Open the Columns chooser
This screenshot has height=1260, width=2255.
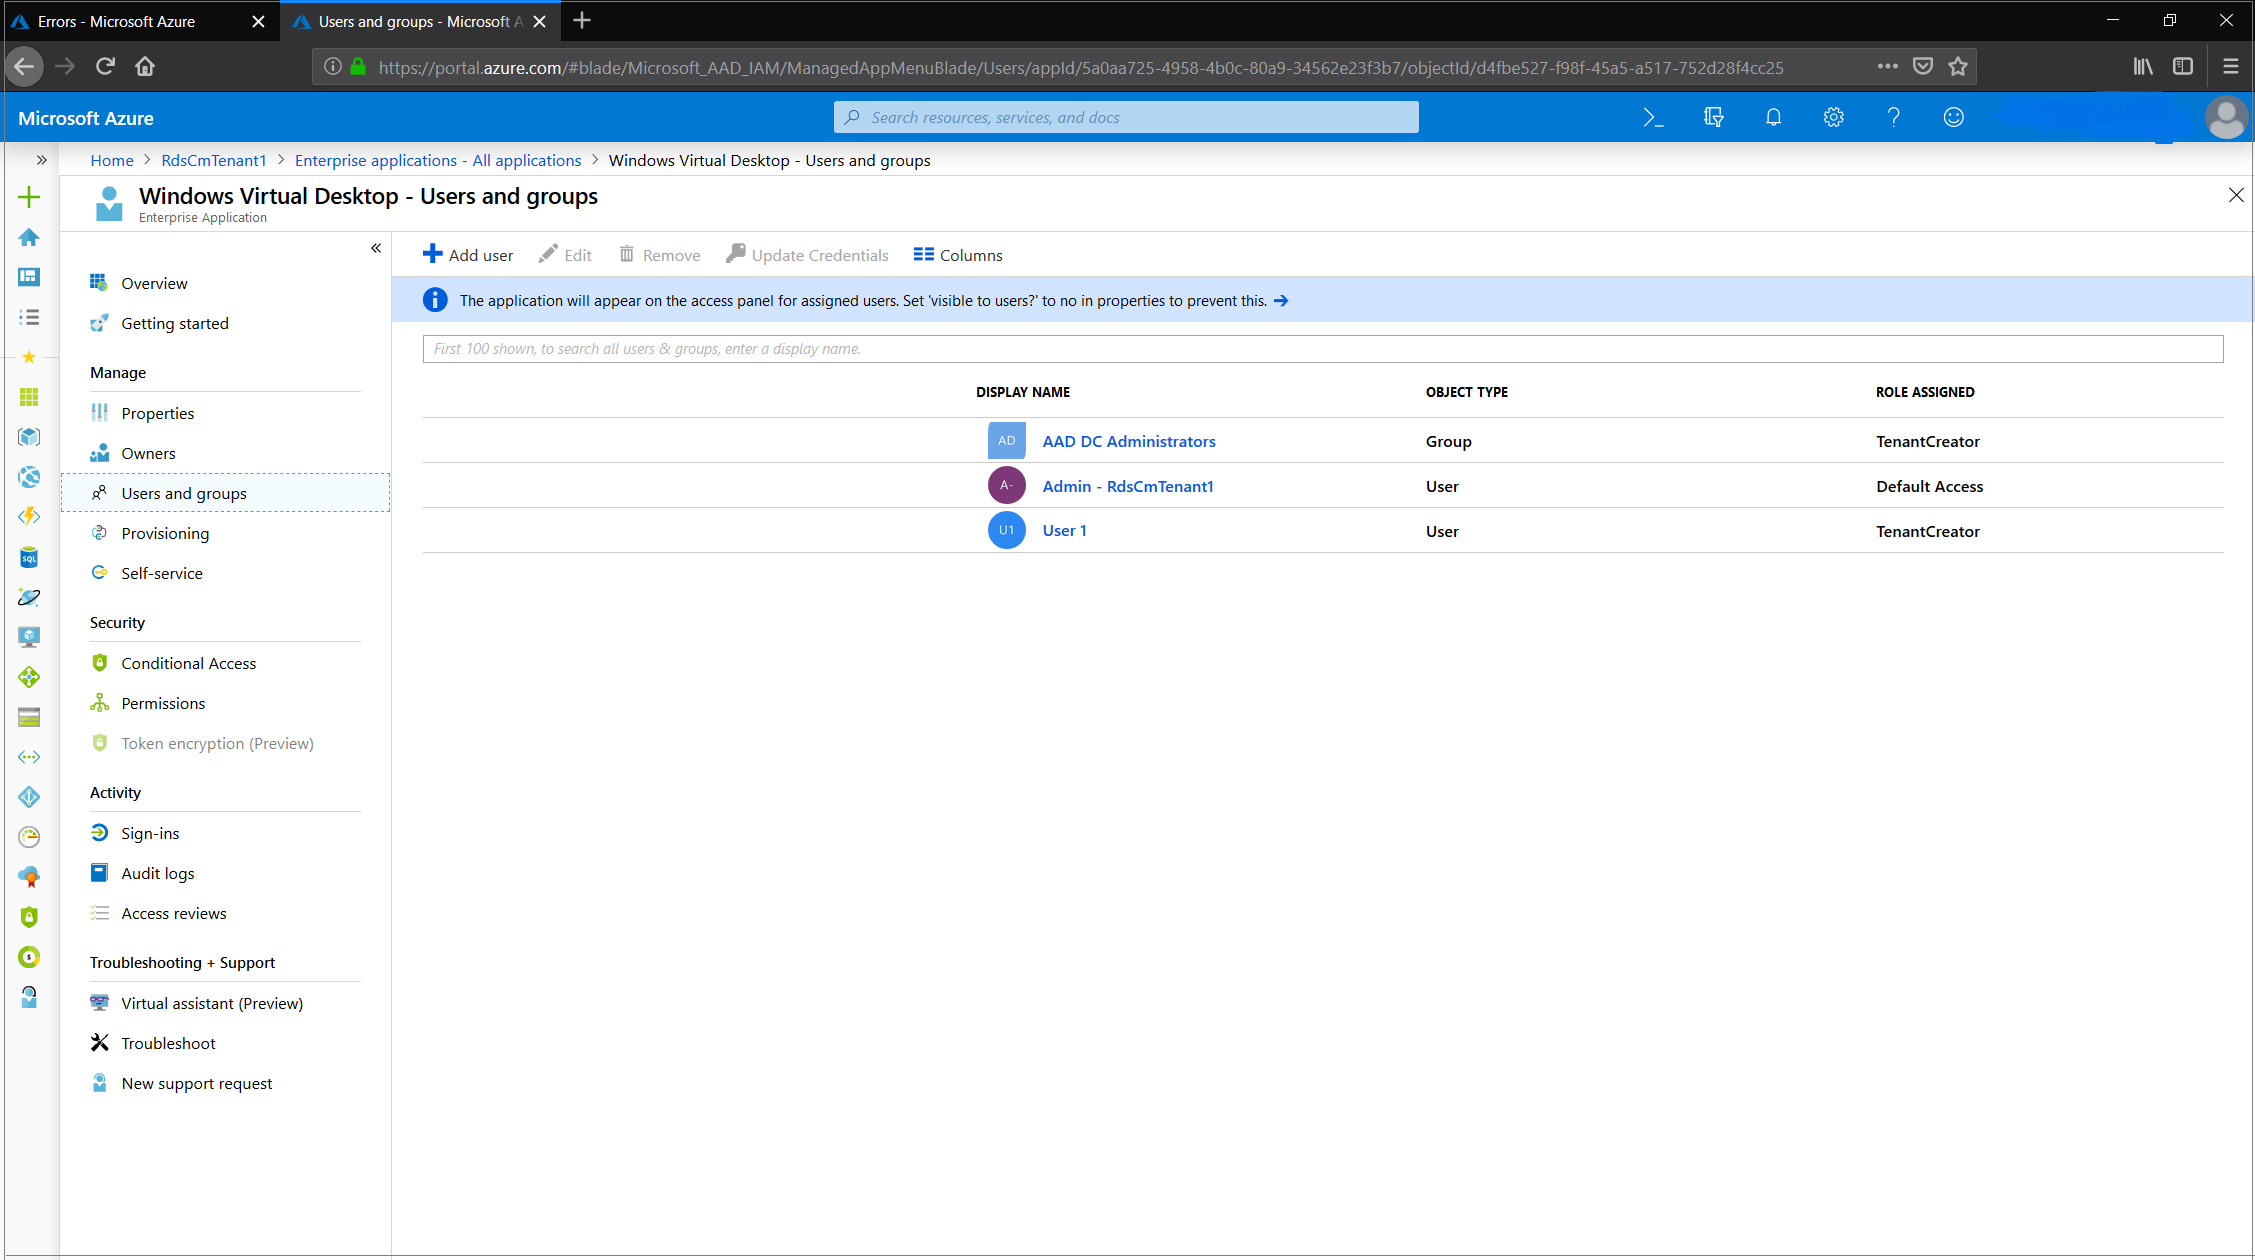pos(958,255)
